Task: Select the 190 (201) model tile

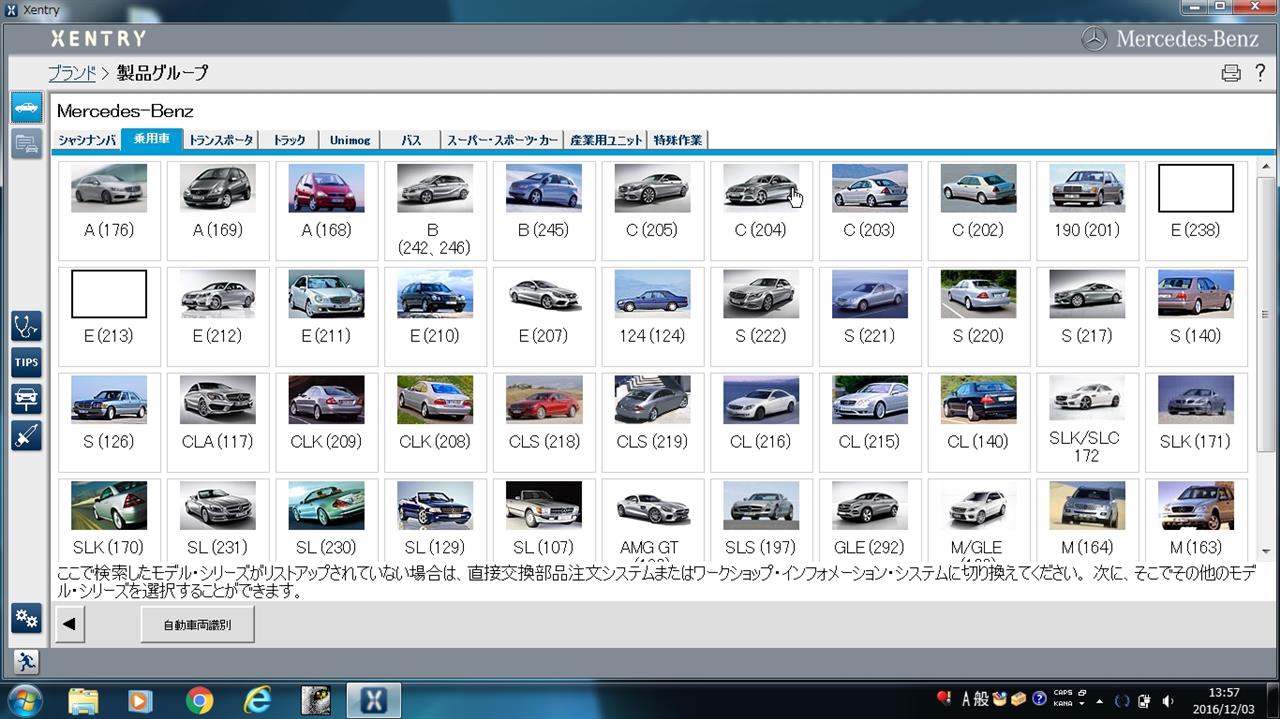Action: coord(1087,210)
